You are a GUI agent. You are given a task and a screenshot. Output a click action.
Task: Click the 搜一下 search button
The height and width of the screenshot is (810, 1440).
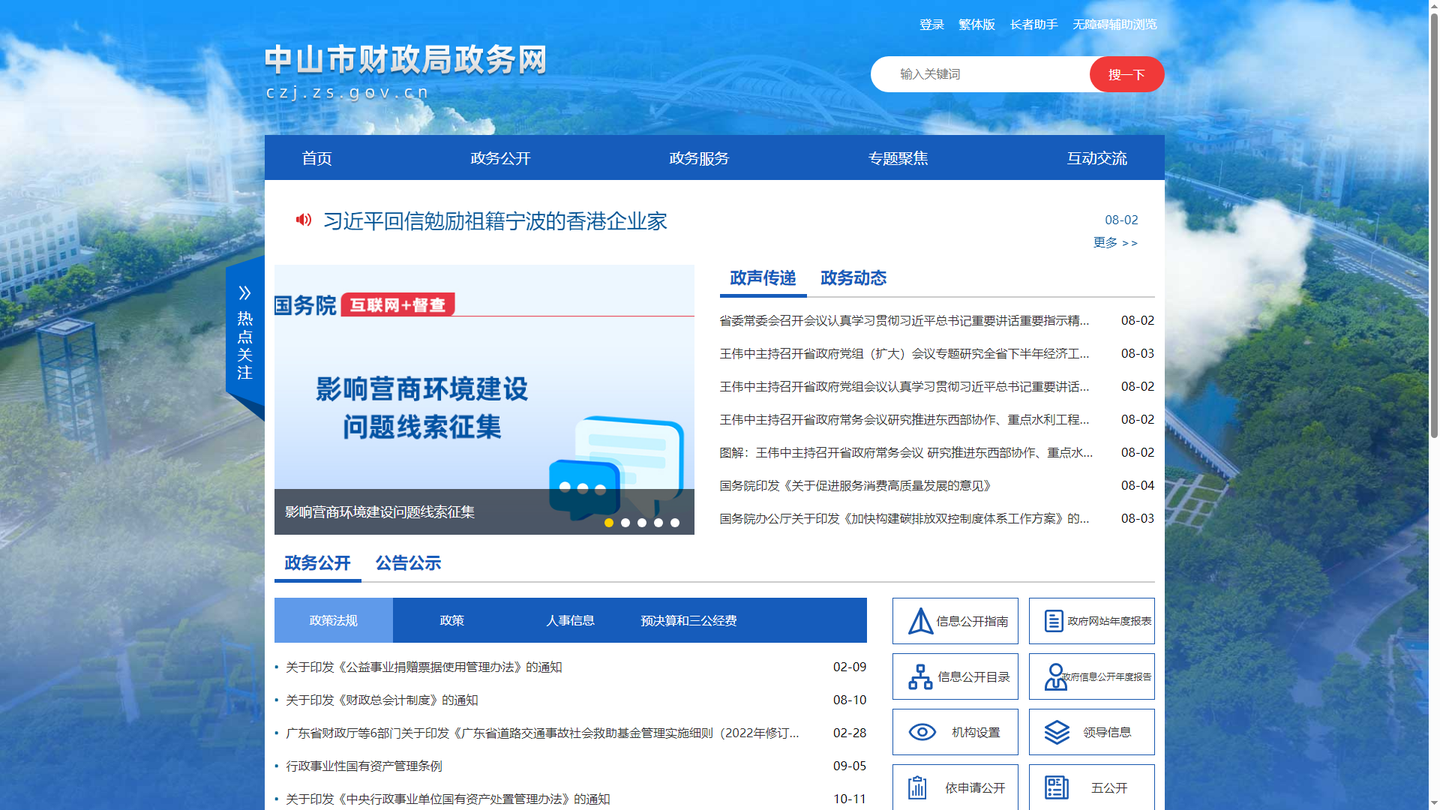point(1126,74)
